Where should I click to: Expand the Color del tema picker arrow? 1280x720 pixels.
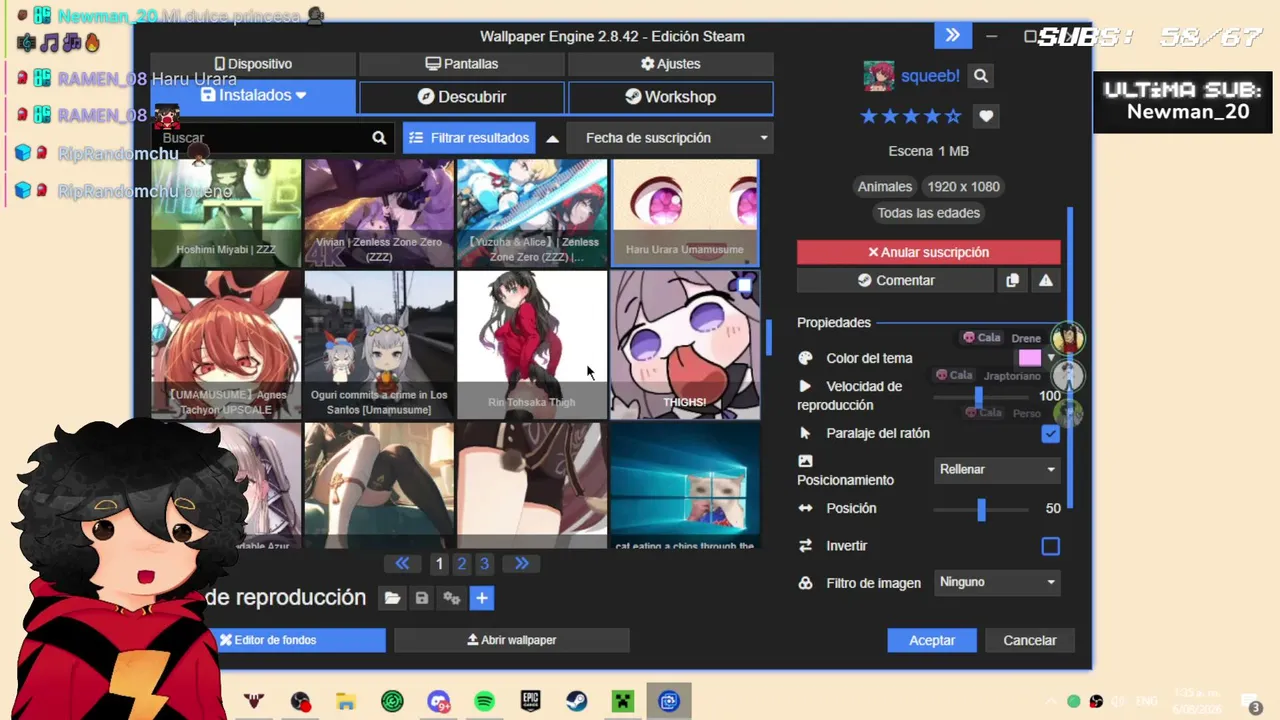point(1051,358)
